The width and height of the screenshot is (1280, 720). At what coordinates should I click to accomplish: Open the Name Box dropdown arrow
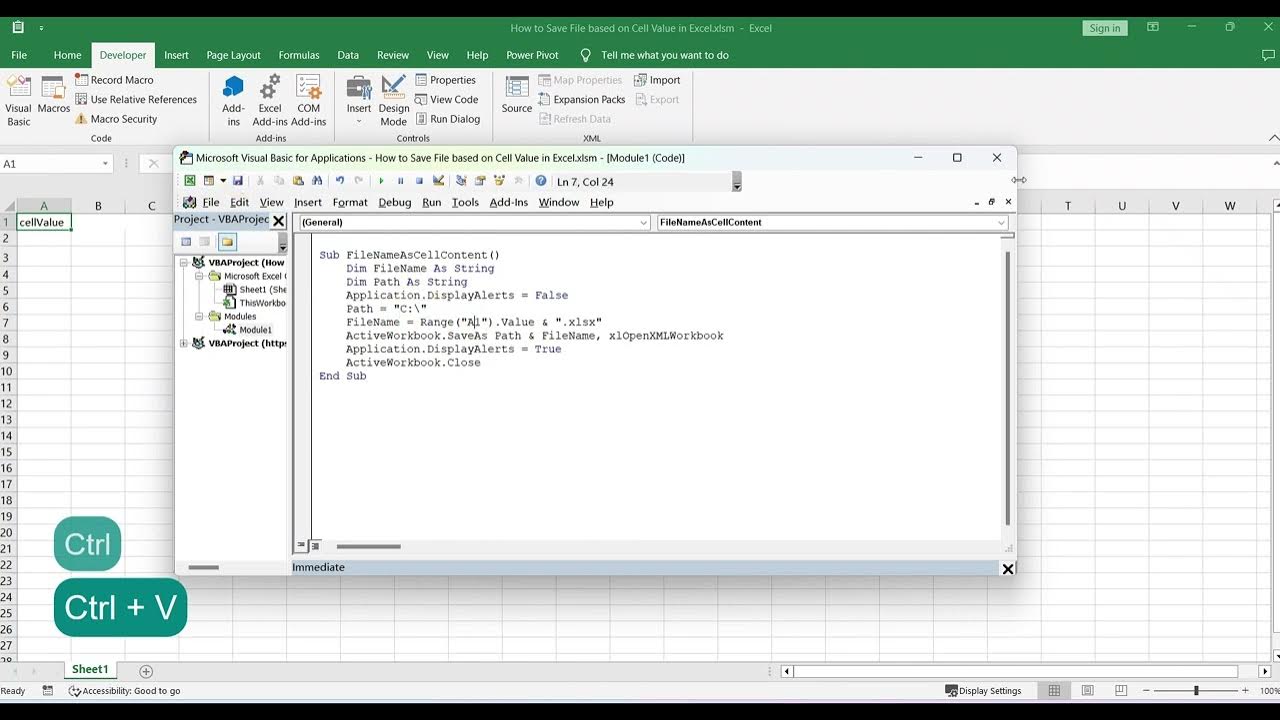coord(105,164)
